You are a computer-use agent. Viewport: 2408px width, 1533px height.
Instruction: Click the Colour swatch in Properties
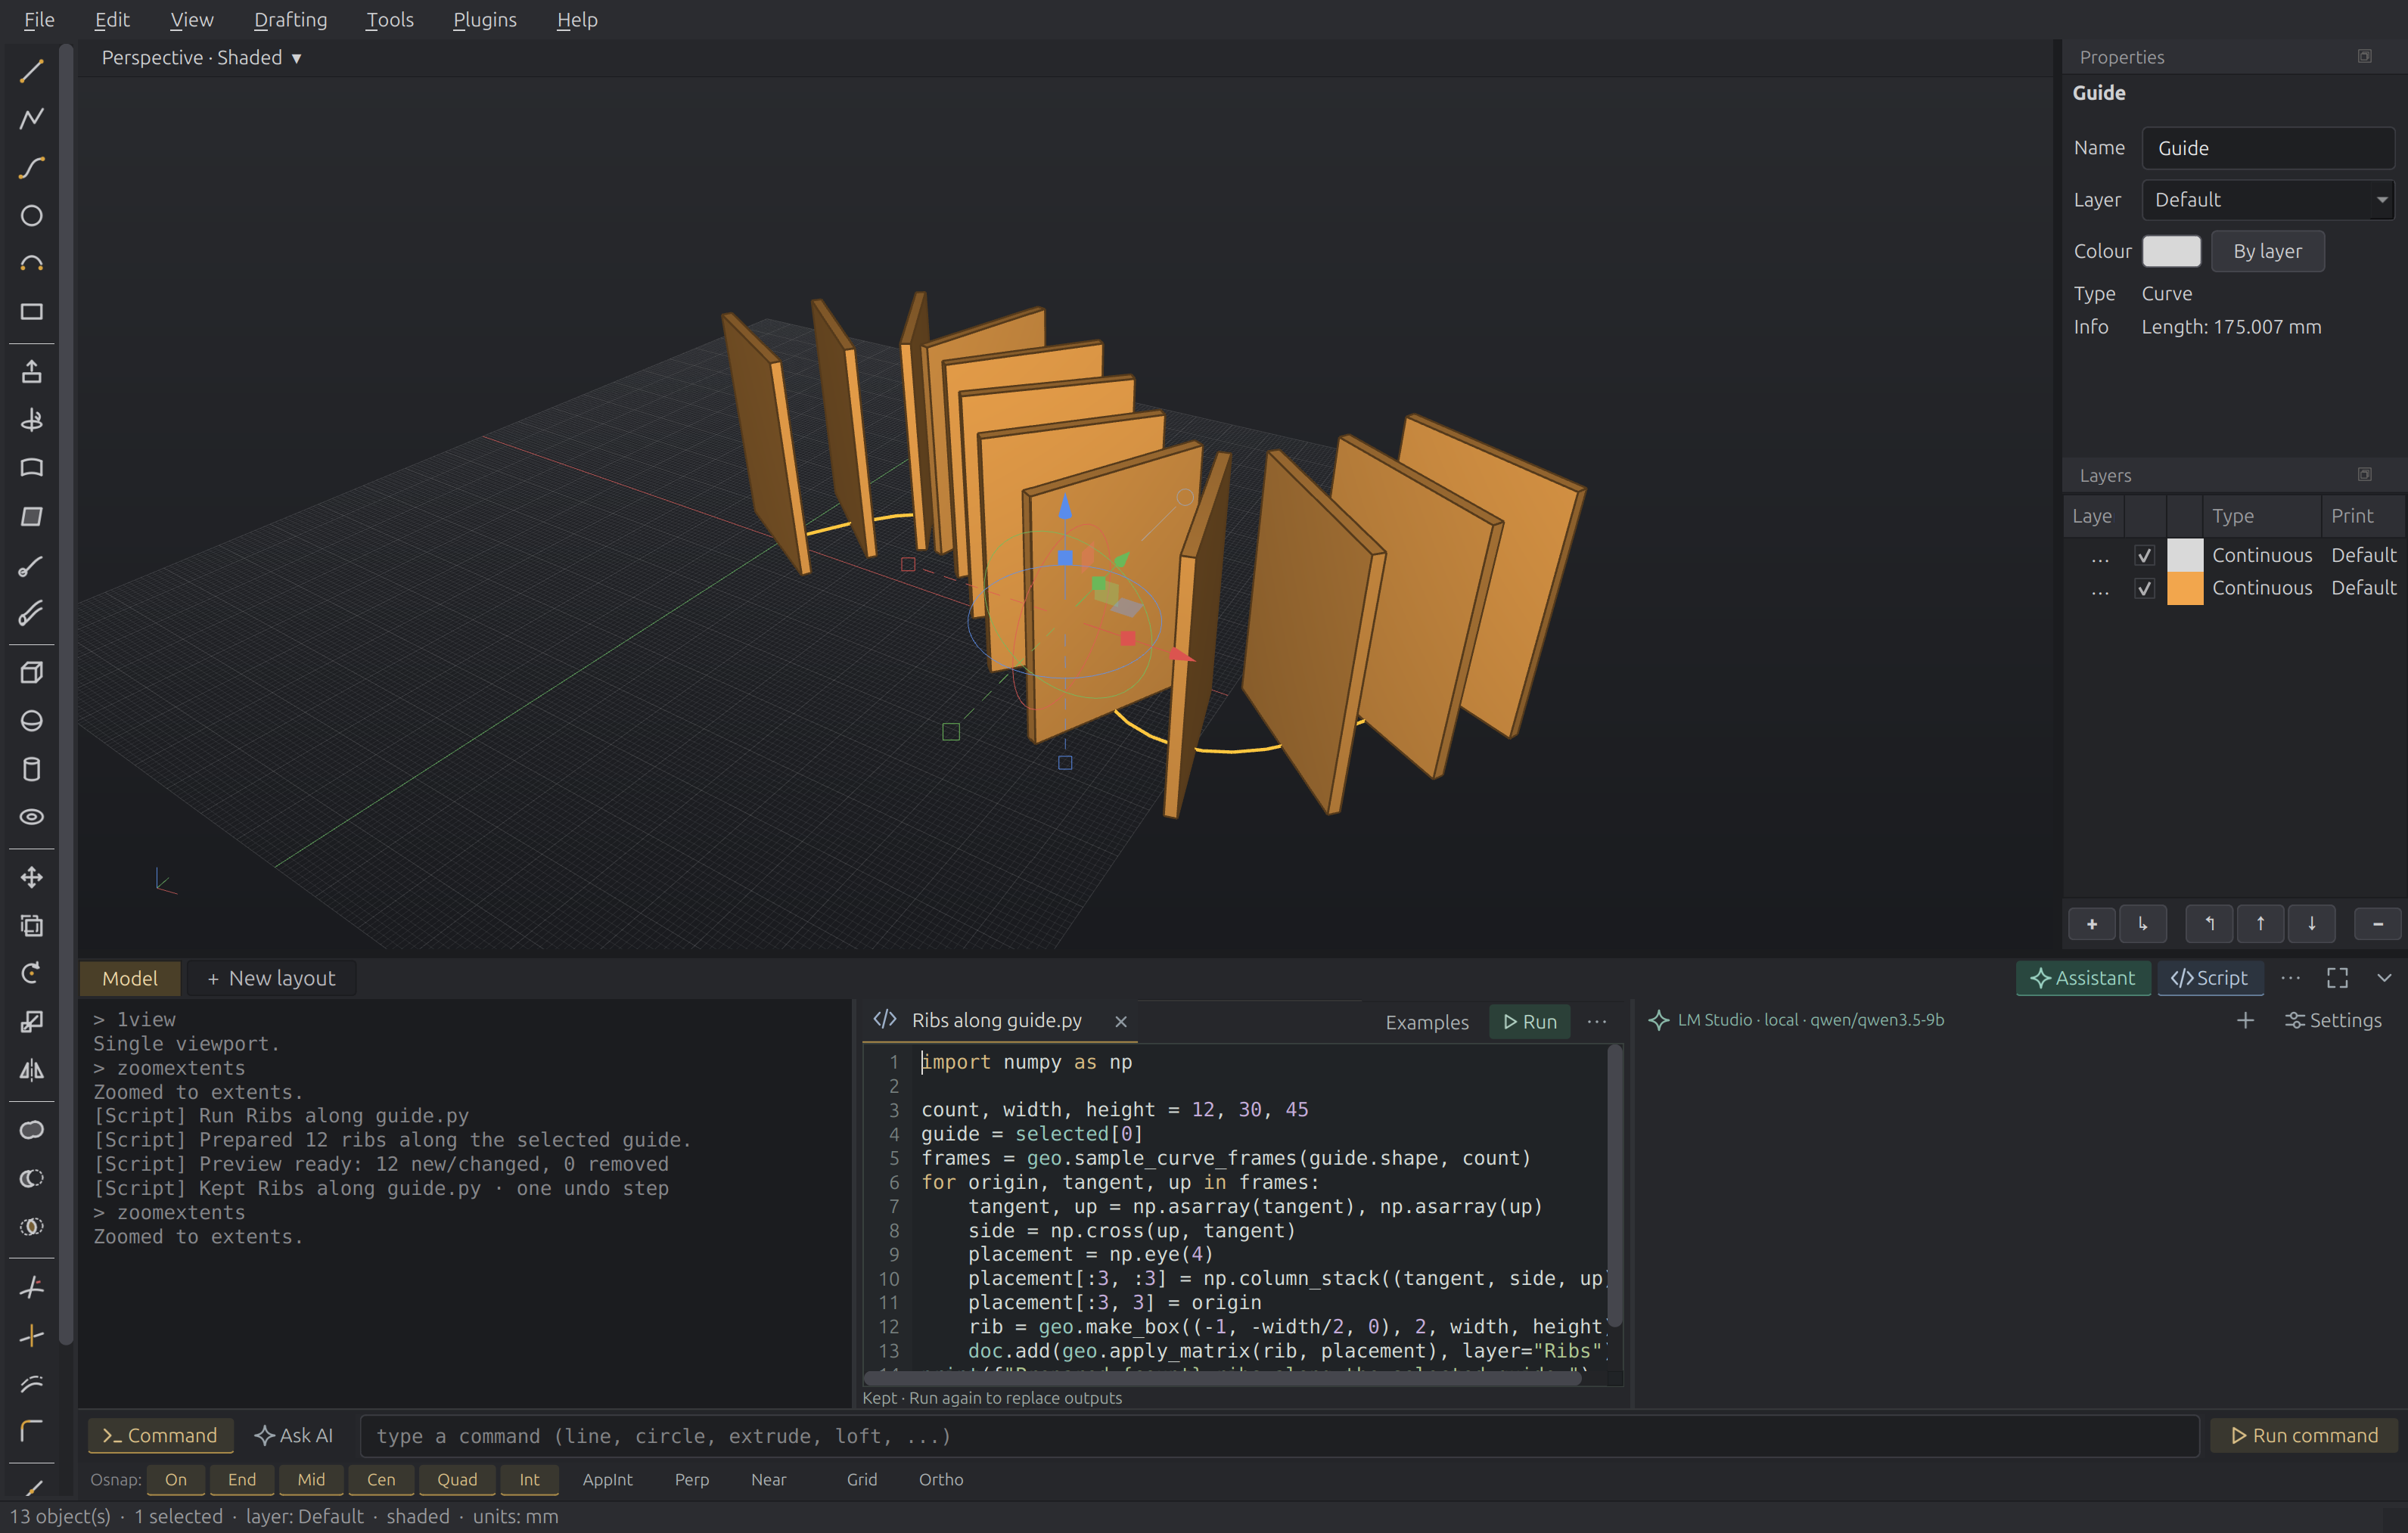(x=2171, y=251)
